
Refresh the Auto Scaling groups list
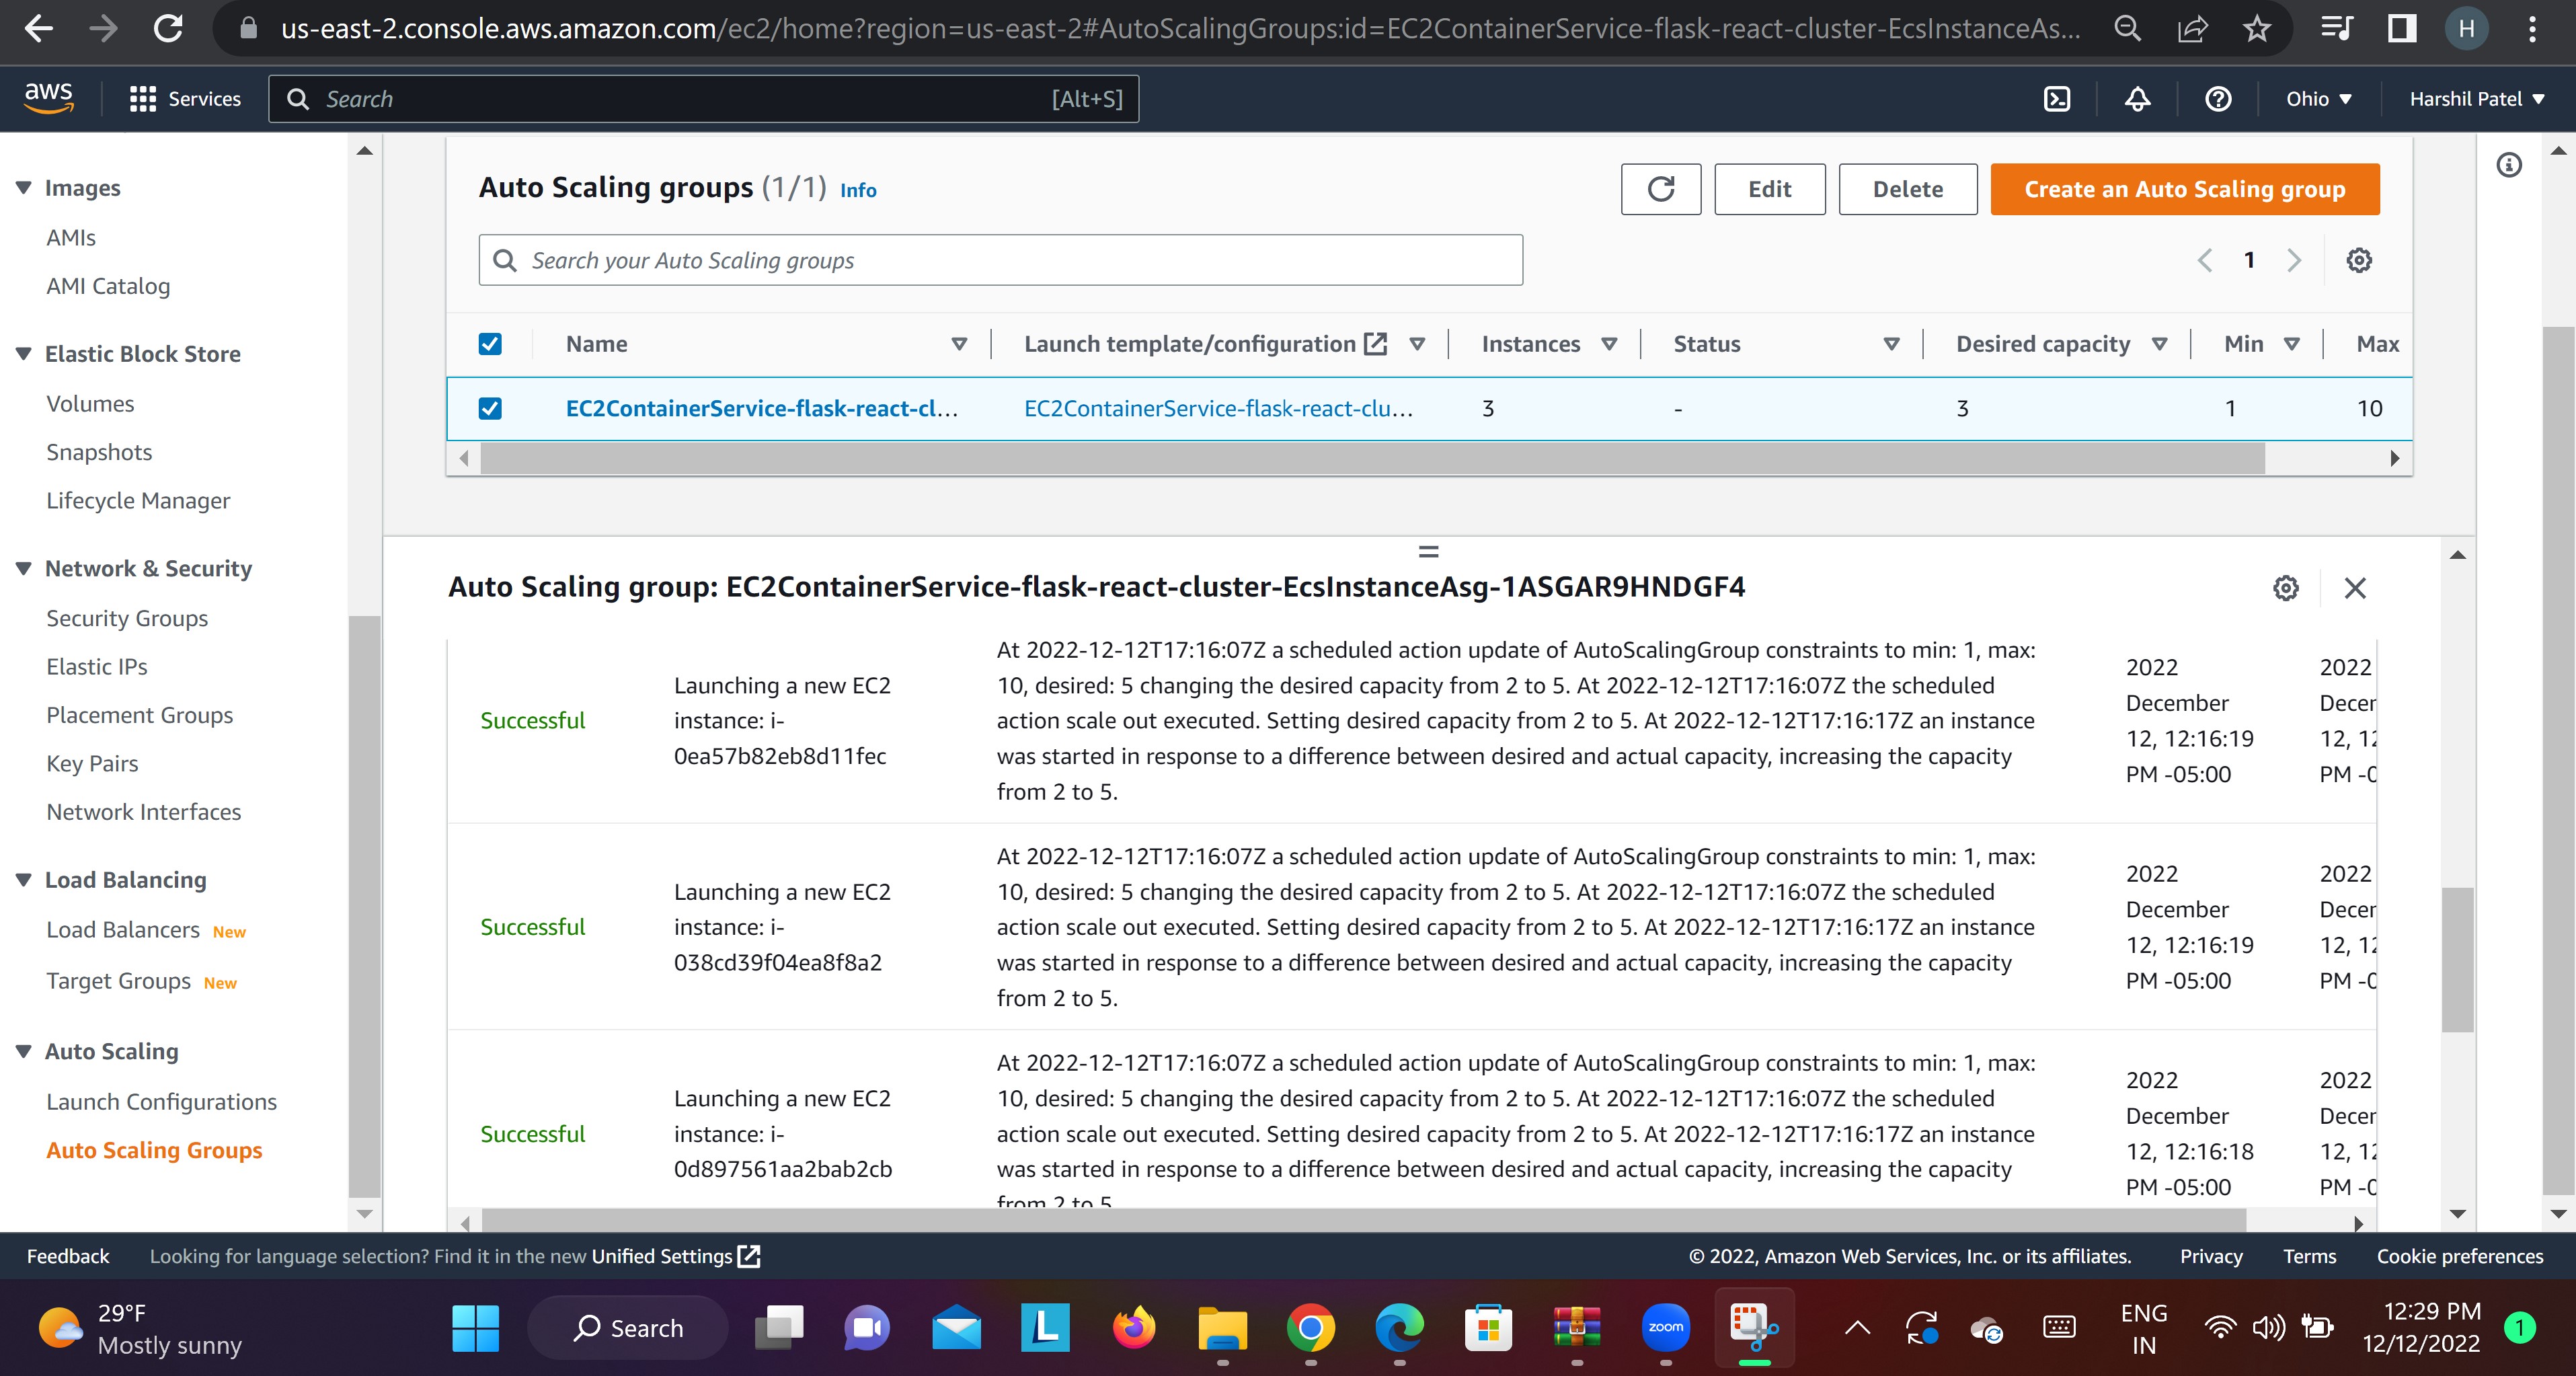1660,189
